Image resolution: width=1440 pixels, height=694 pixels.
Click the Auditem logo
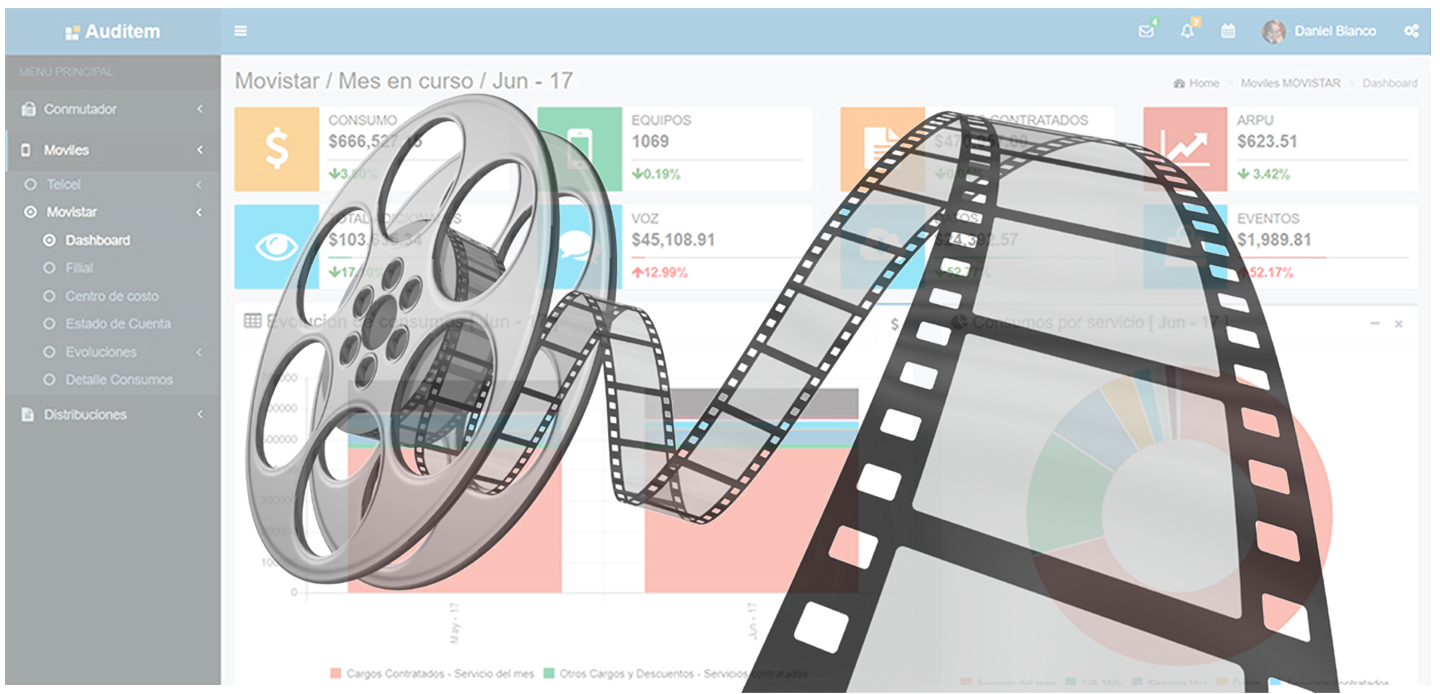coord(112,31)
